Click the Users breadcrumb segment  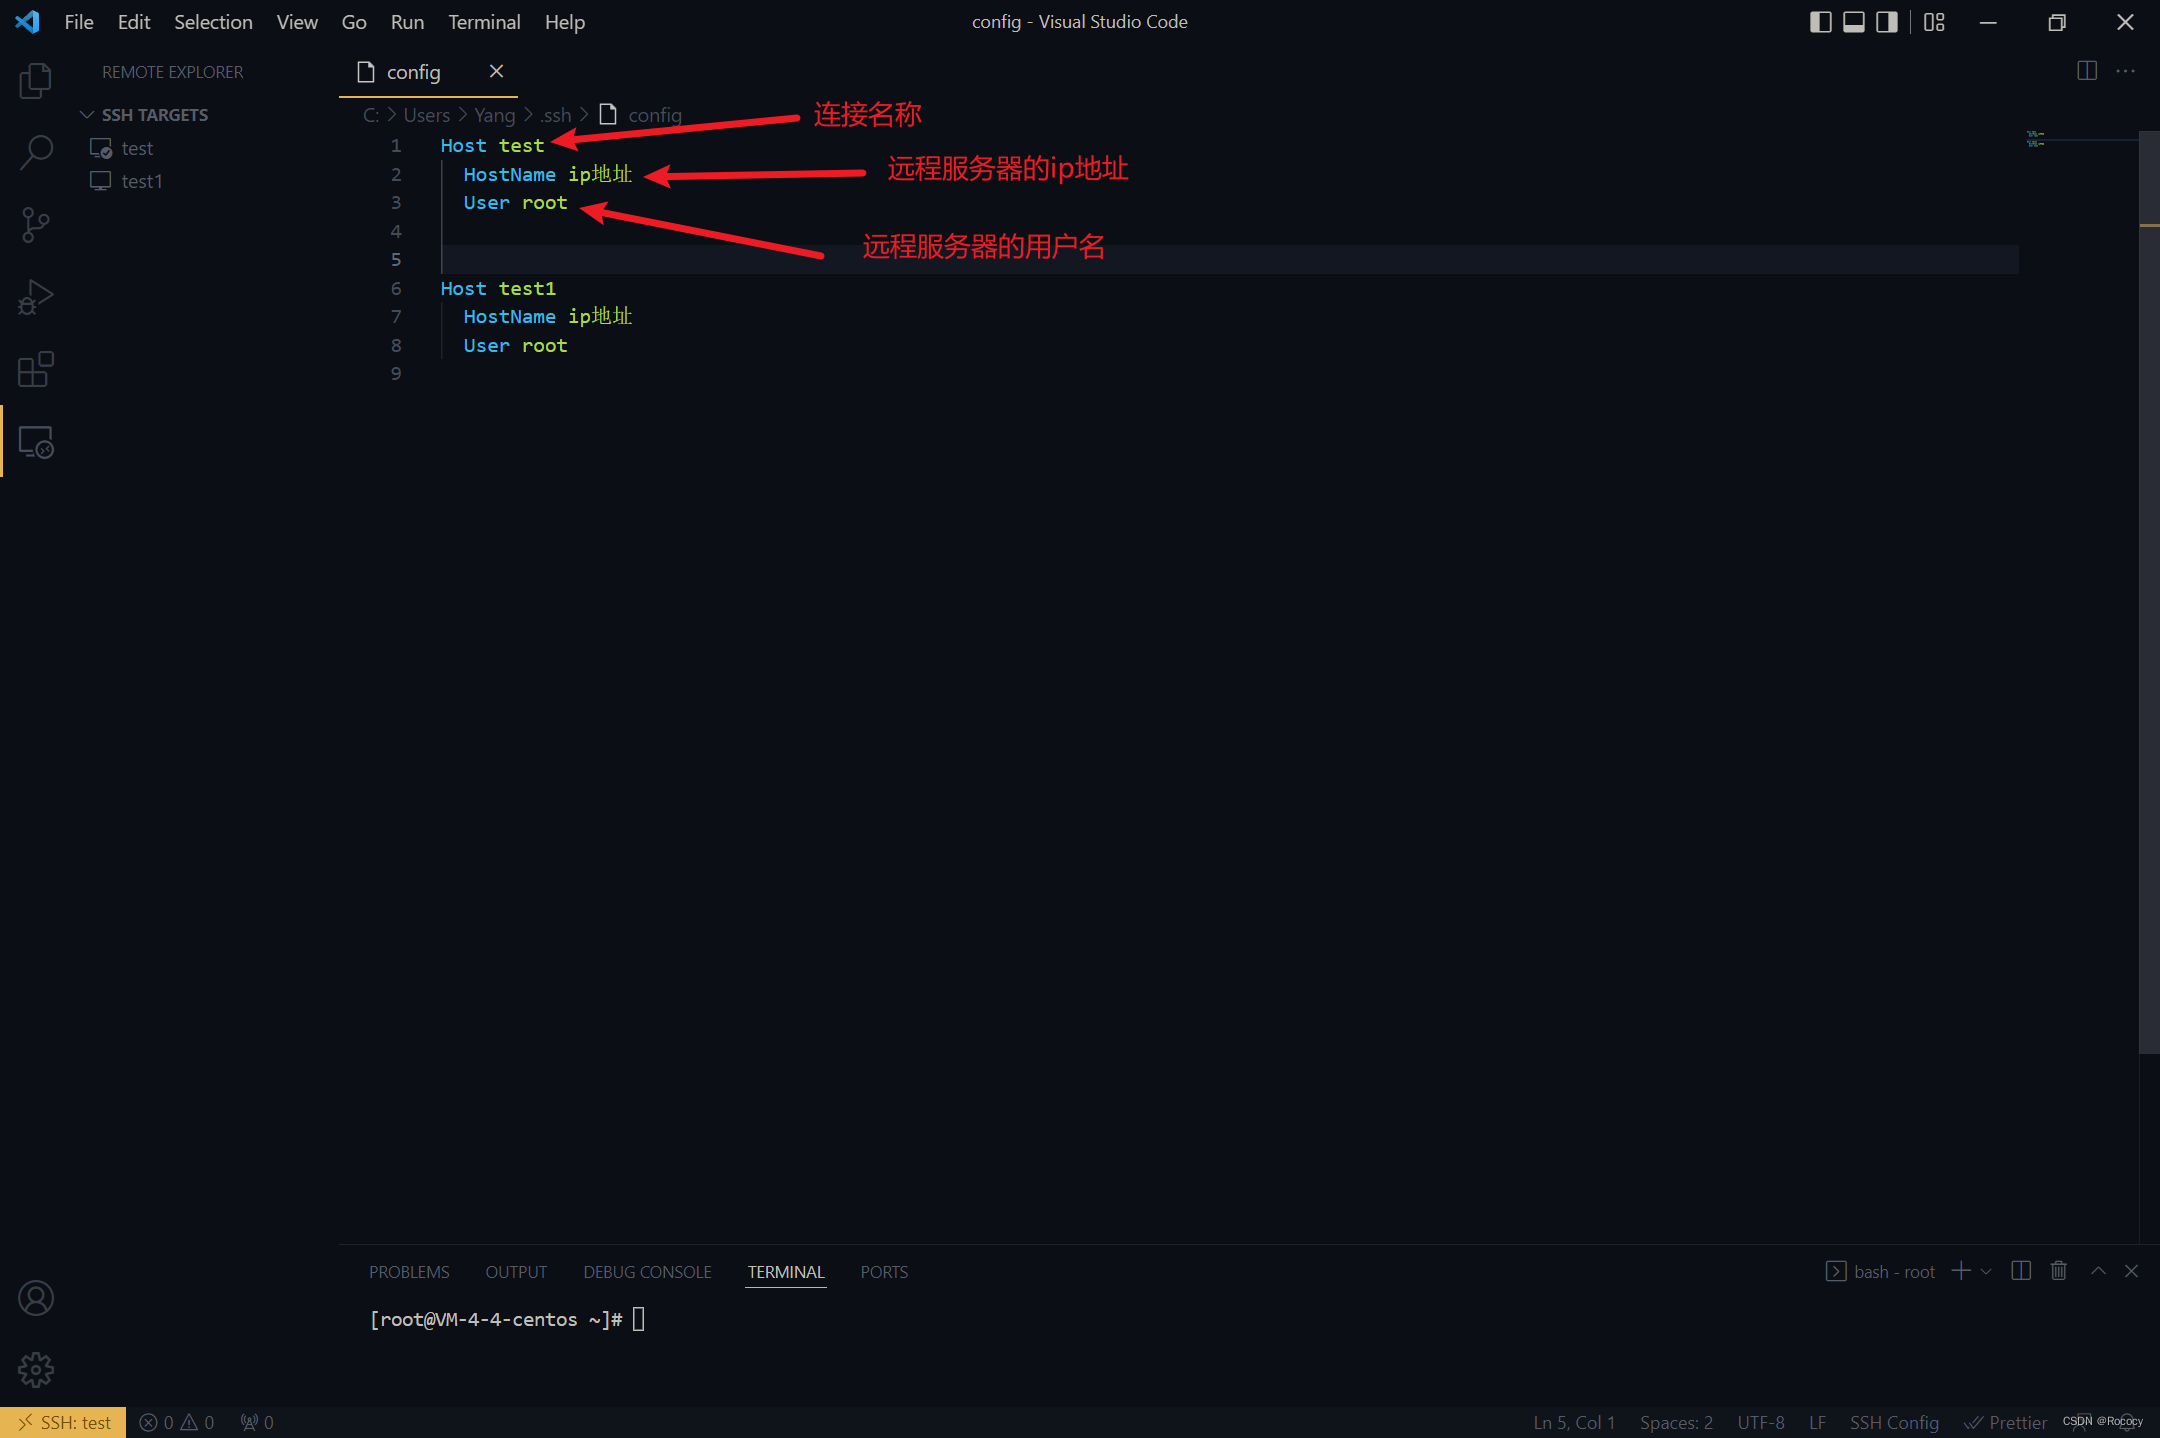426,115
